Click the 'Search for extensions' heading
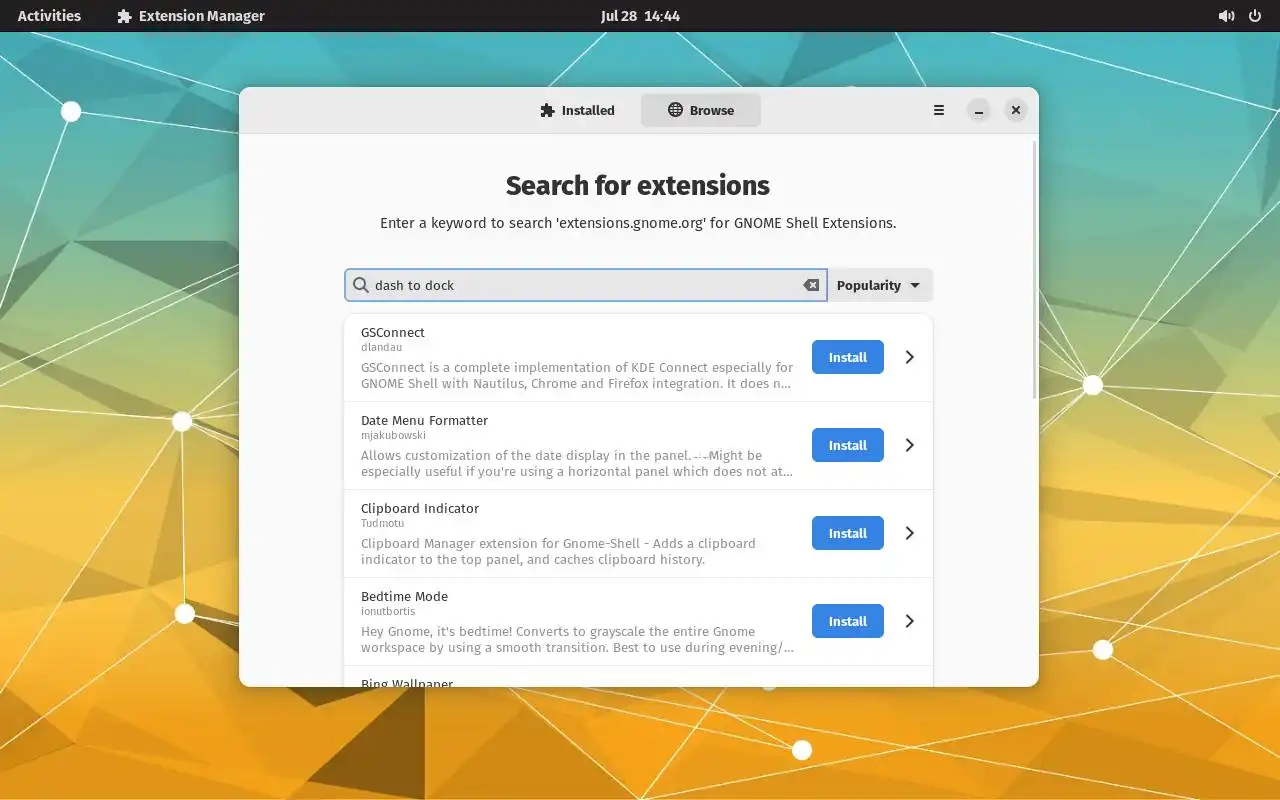1280x800 pixels. click(x=638, y=186)
